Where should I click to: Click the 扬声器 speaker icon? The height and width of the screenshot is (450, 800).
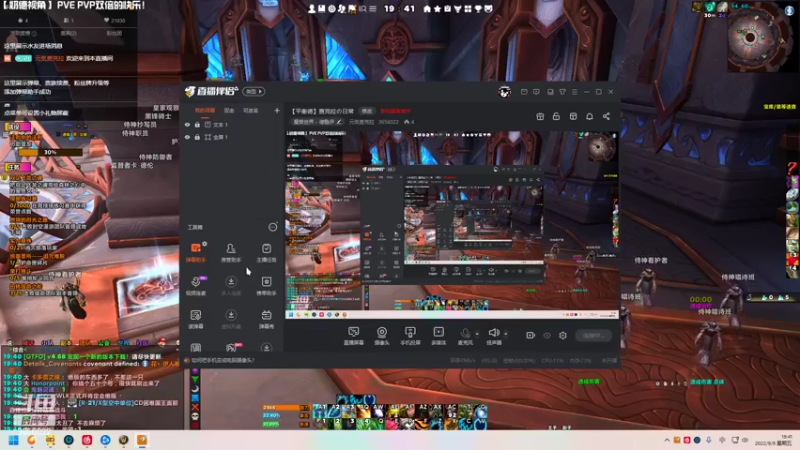494,333
